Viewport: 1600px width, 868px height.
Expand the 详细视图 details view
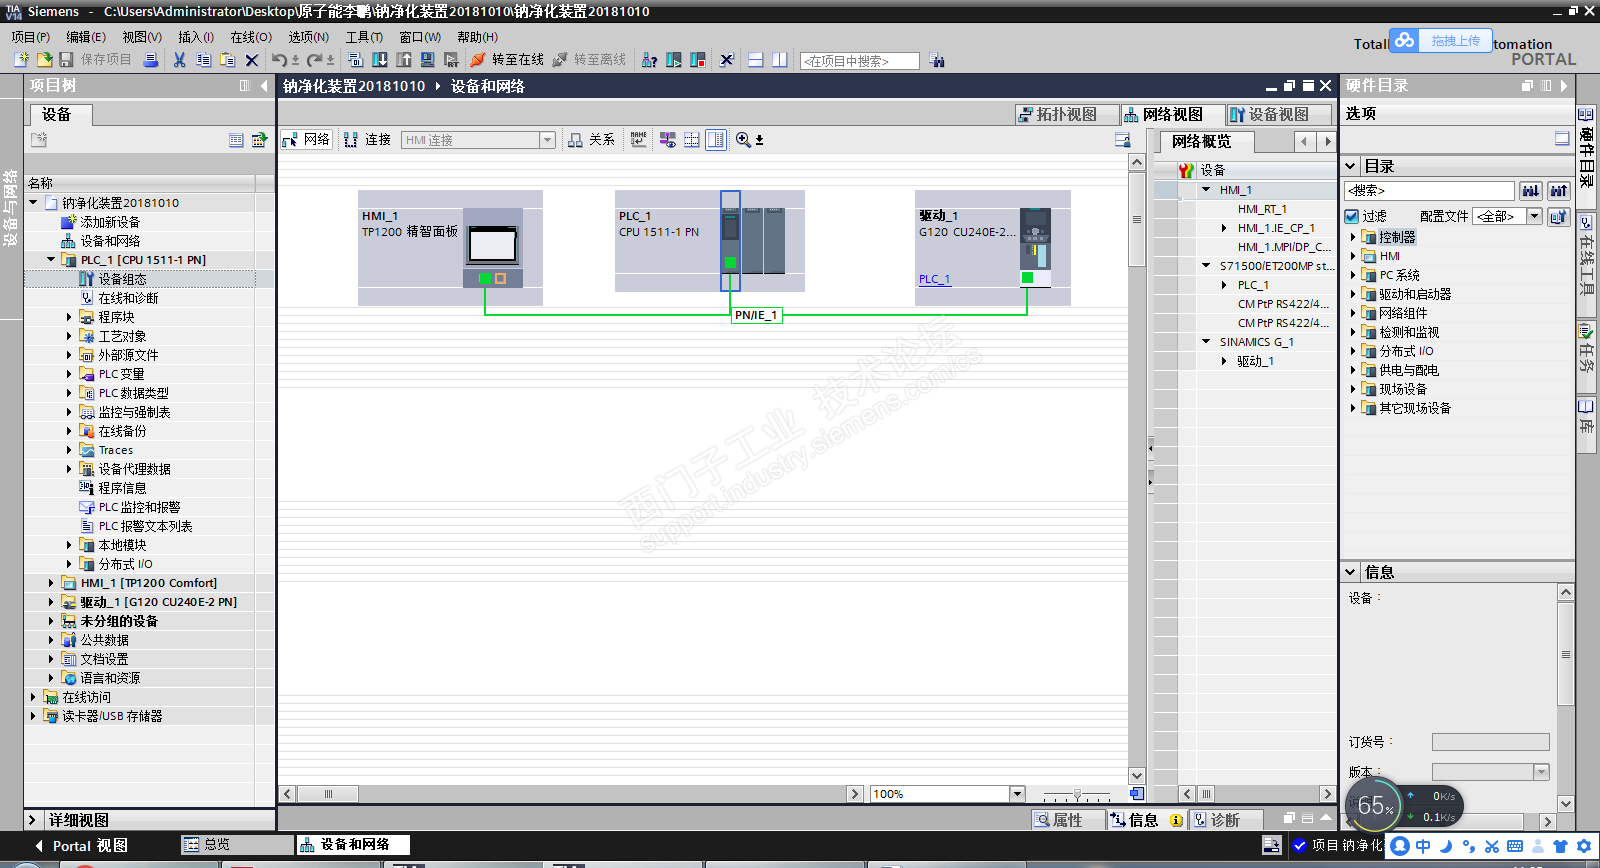[x=32, y=820]
